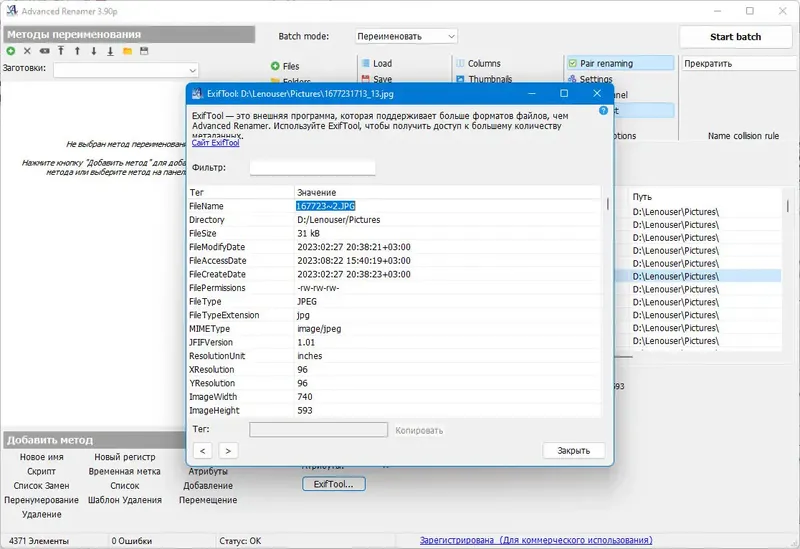Add the Перенумерование method
This screenshot has height=549, width=800.
click(x=41, y=500)
